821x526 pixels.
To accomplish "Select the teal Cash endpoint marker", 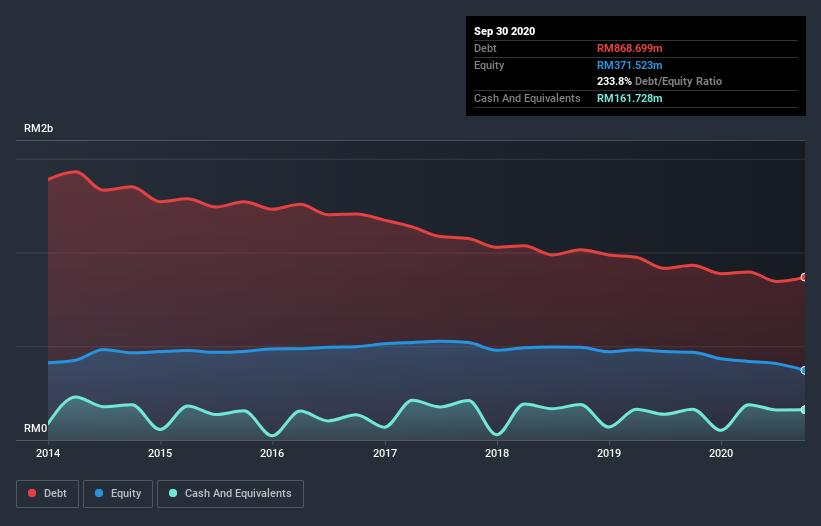I will tap(803, 409).
